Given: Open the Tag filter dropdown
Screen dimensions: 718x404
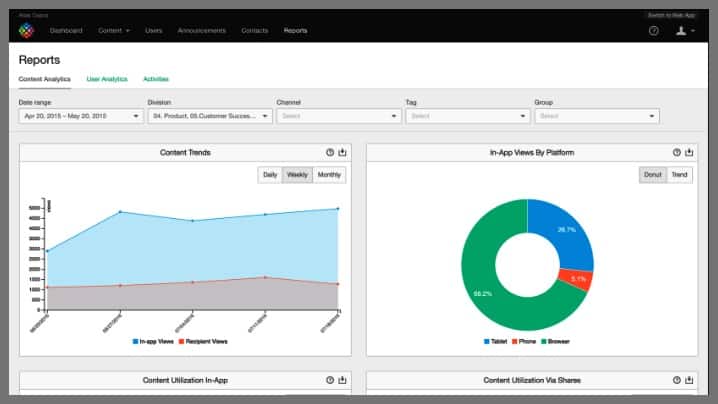Looking at the screenshot, I should tap(467, 116).
